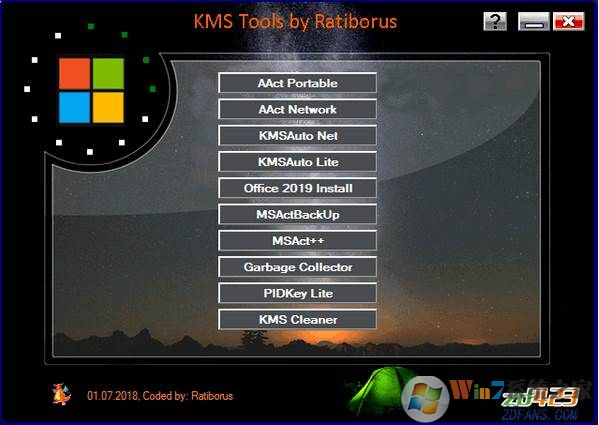The height and width of the screenshot is (425, 599).
Task: Run Office 2019 Install
Action: (297, 188)
